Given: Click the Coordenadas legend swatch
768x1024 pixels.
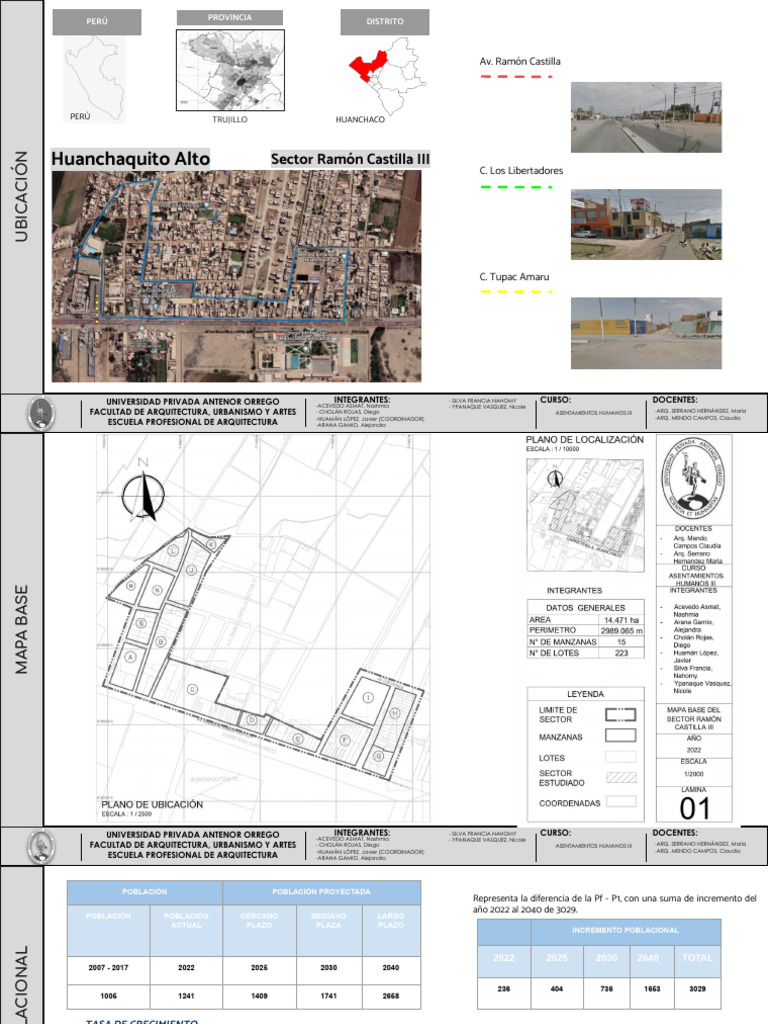Looking at the screenshot, I should 620,801.
